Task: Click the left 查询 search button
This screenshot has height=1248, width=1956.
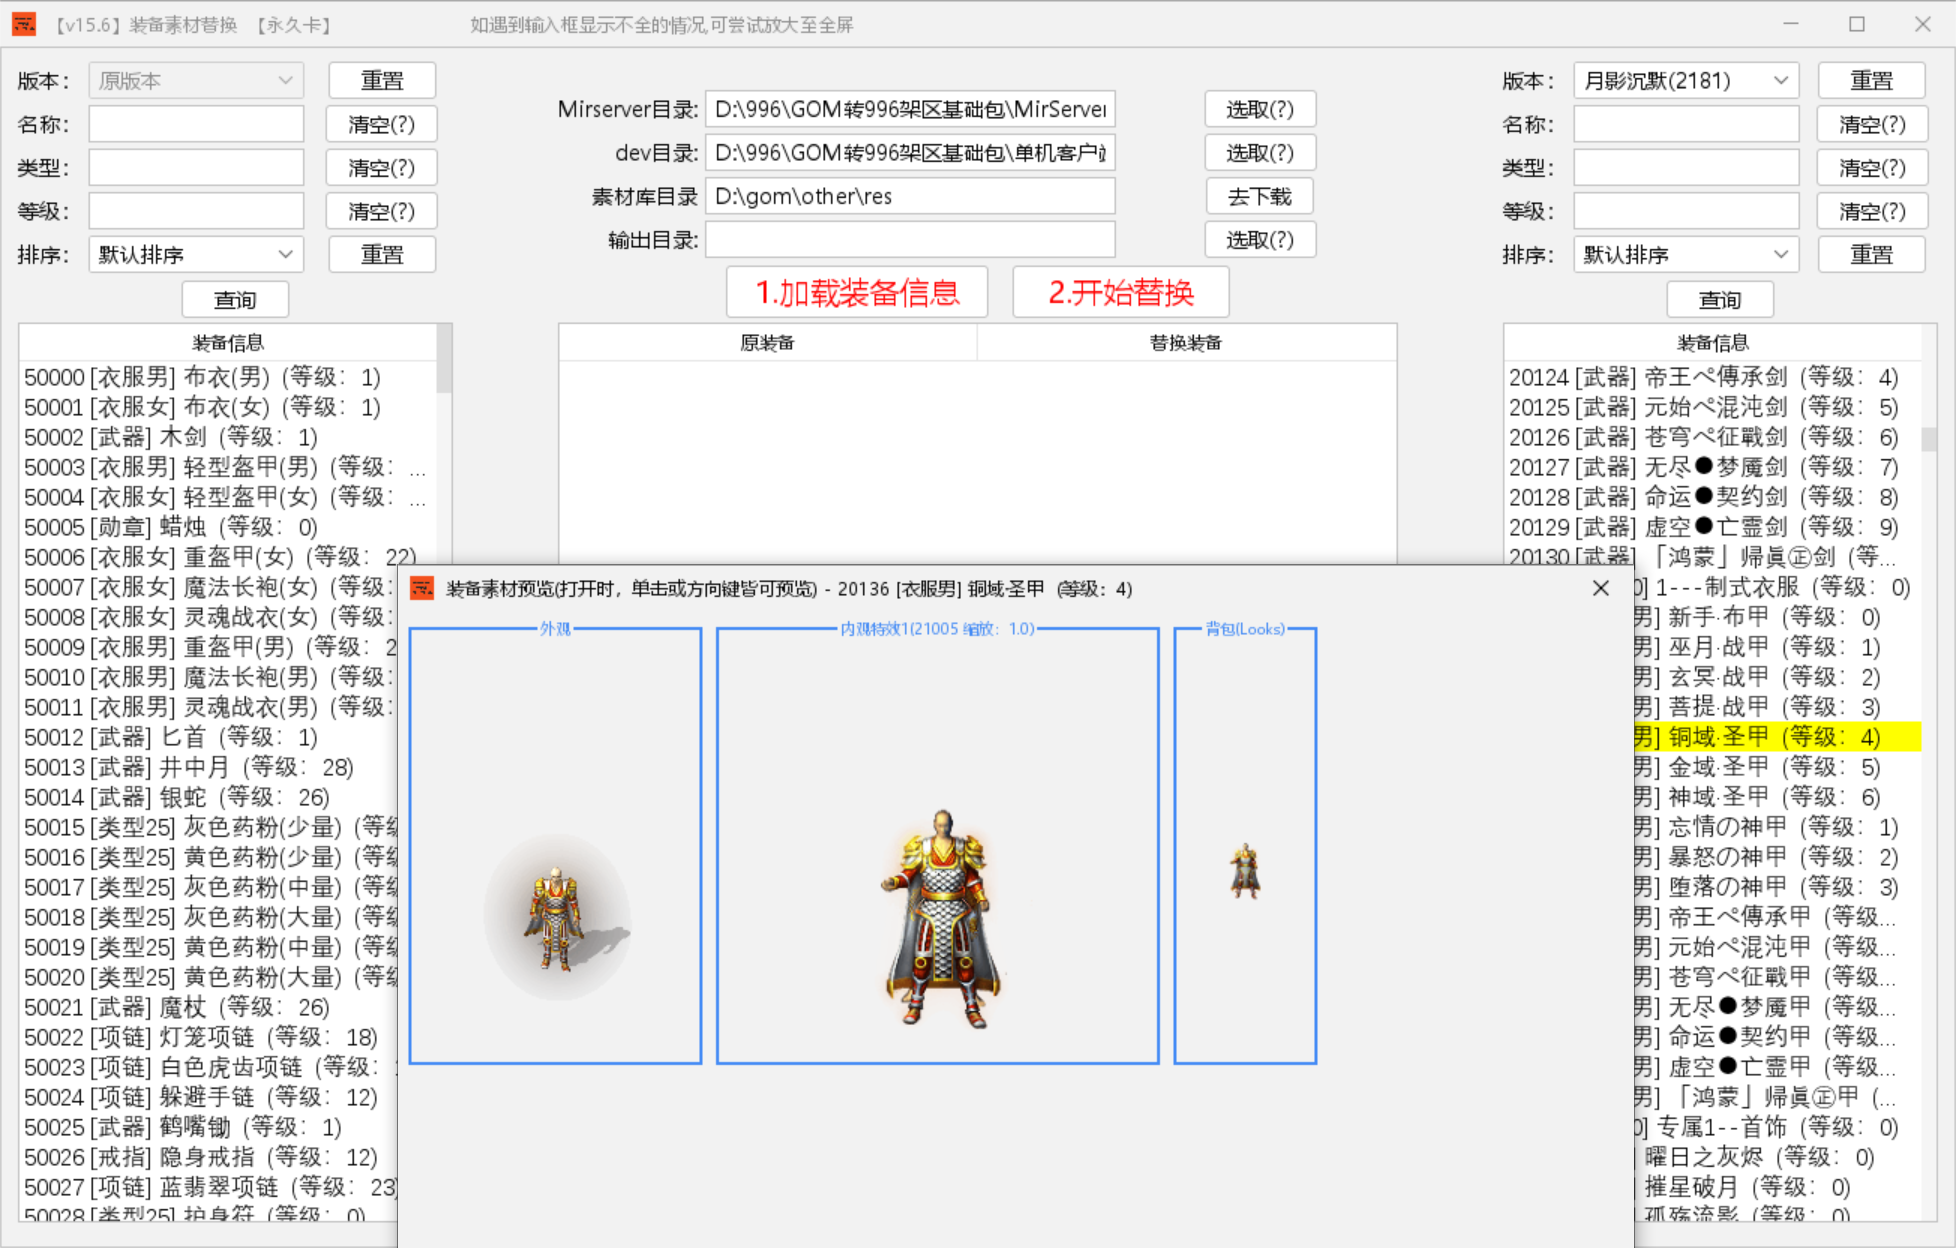Action: coord(235,300)
